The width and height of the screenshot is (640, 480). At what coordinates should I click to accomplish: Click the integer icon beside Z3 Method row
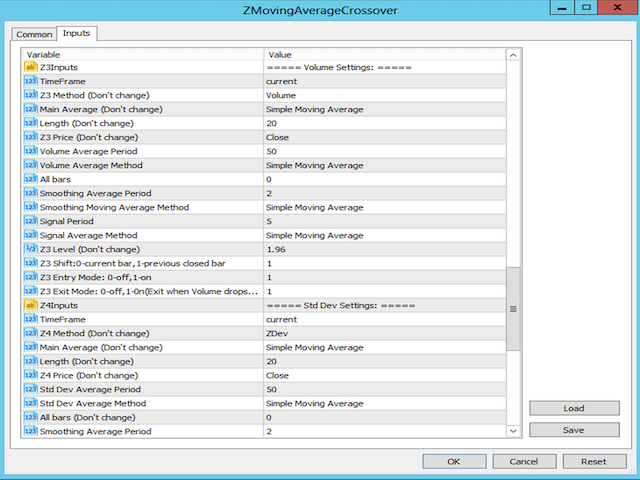(31, 95)
